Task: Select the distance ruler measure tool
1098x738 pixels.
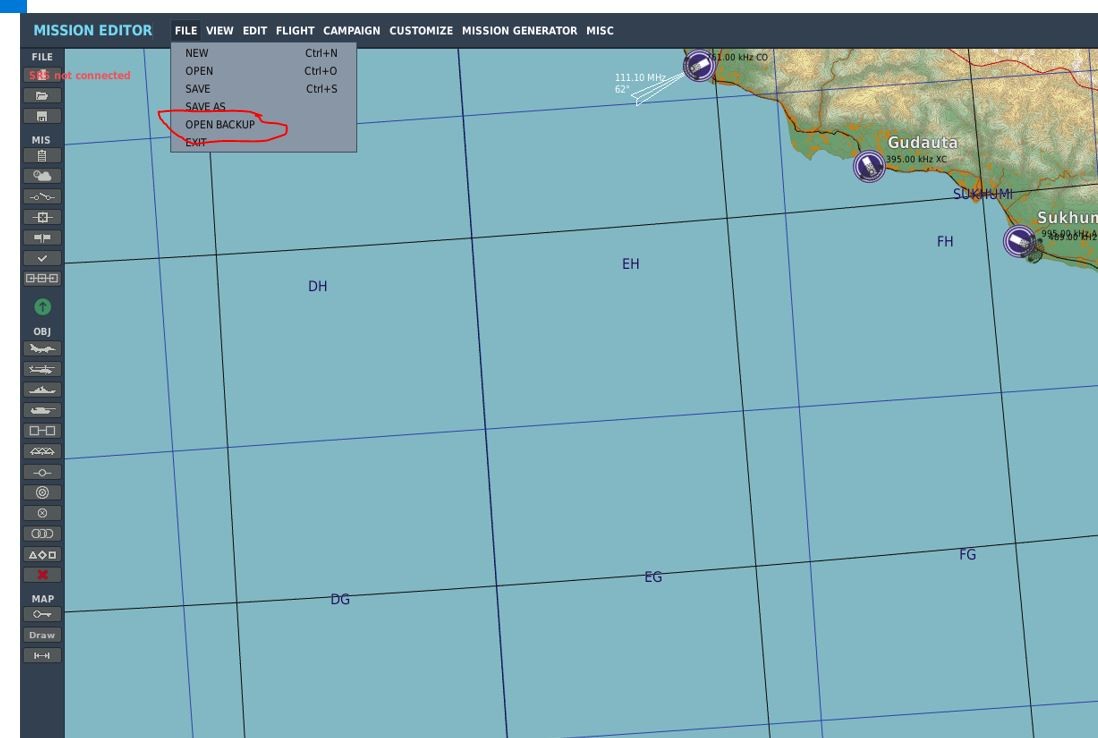Action: click(42, 656)
